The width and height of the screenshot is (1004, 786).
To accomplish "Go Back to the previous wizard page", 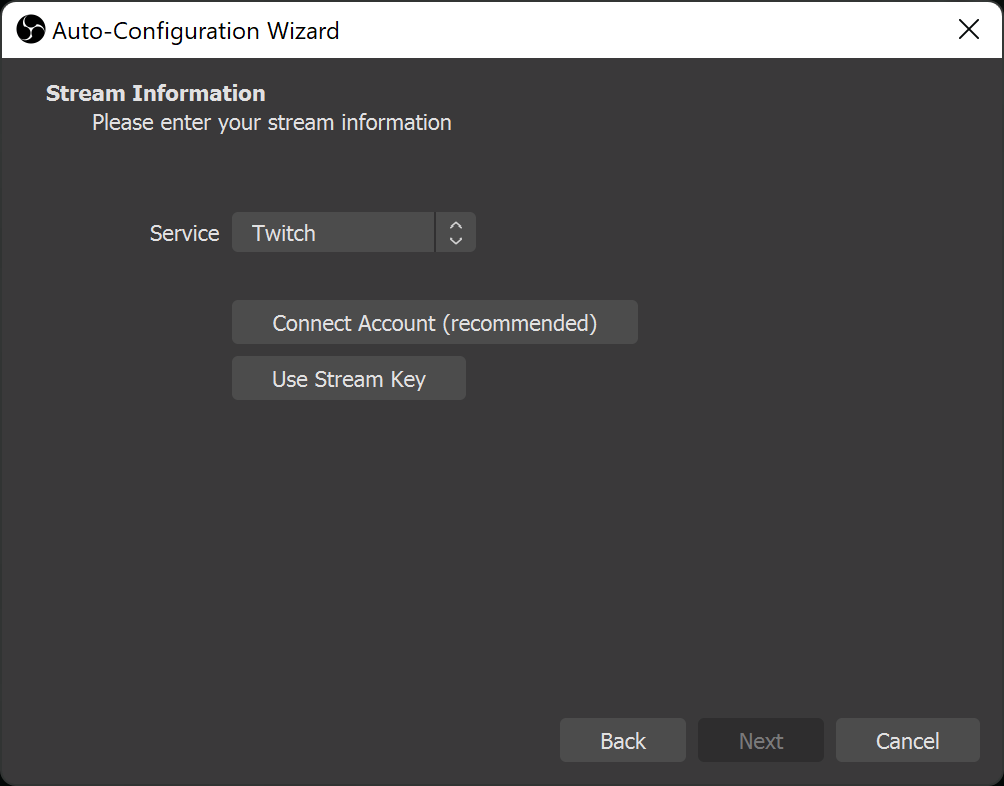I will [x=622, y=741].
